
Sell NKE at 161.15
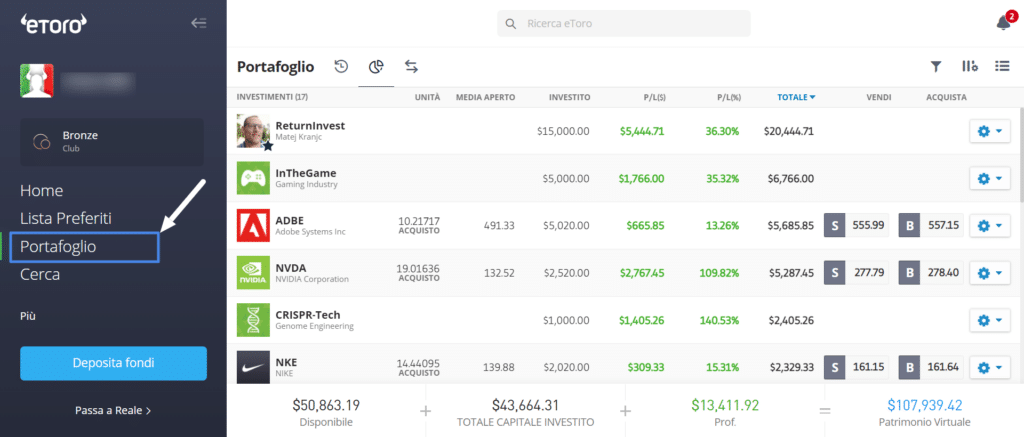[x=856, y=367]
